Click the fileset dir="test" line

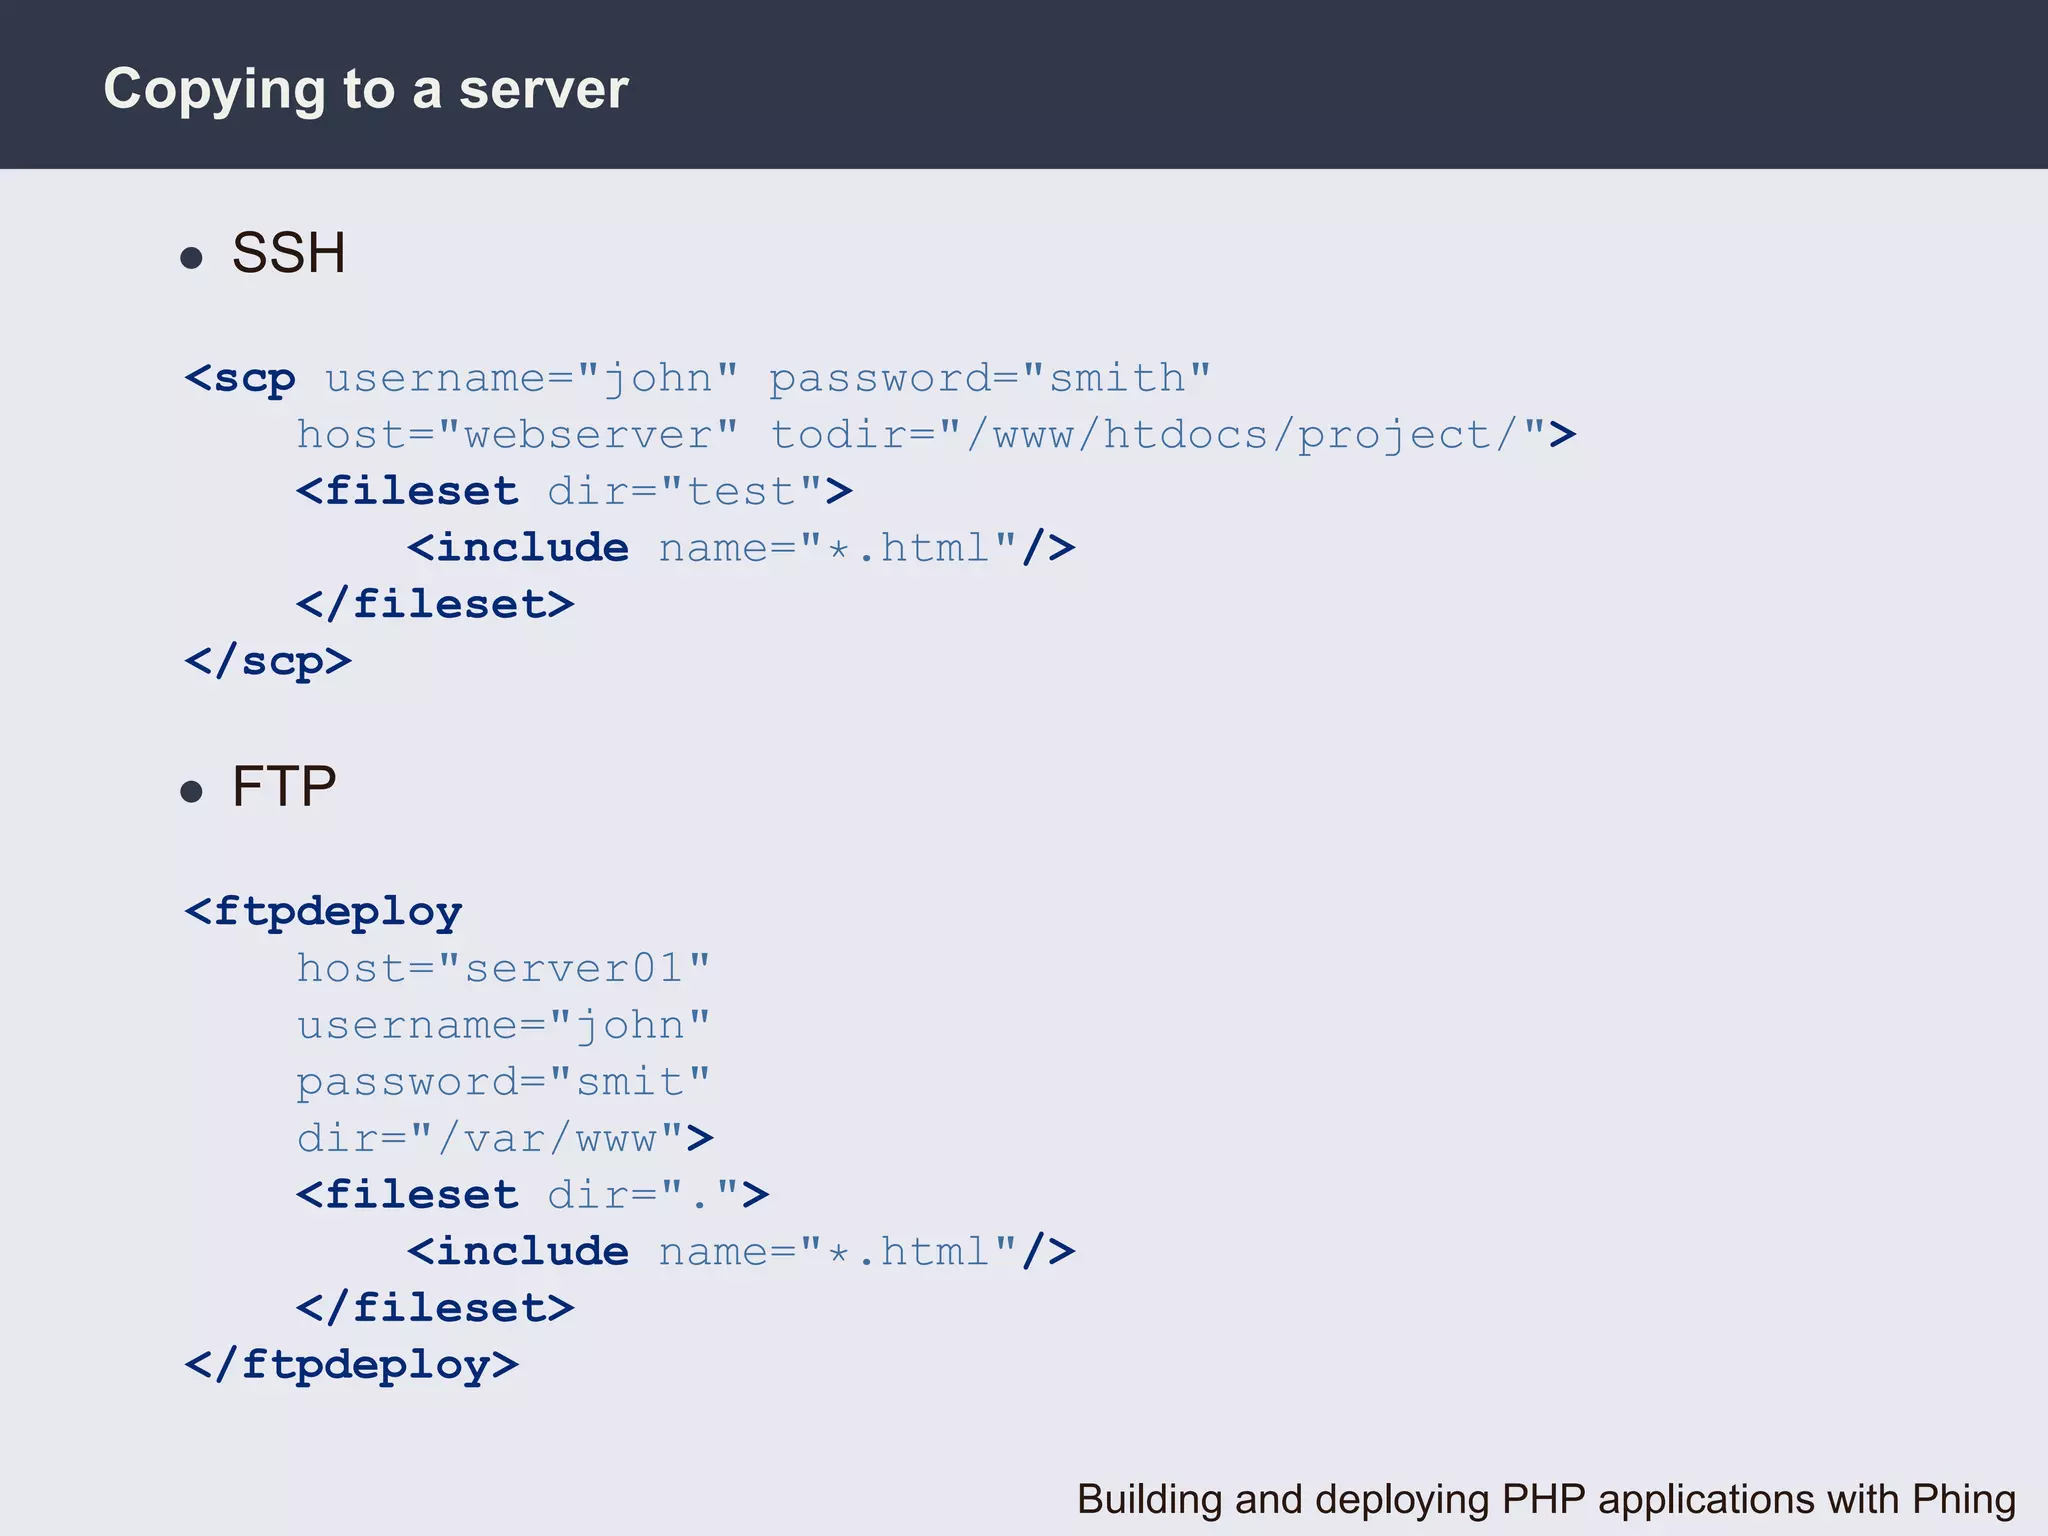[574, 492]
